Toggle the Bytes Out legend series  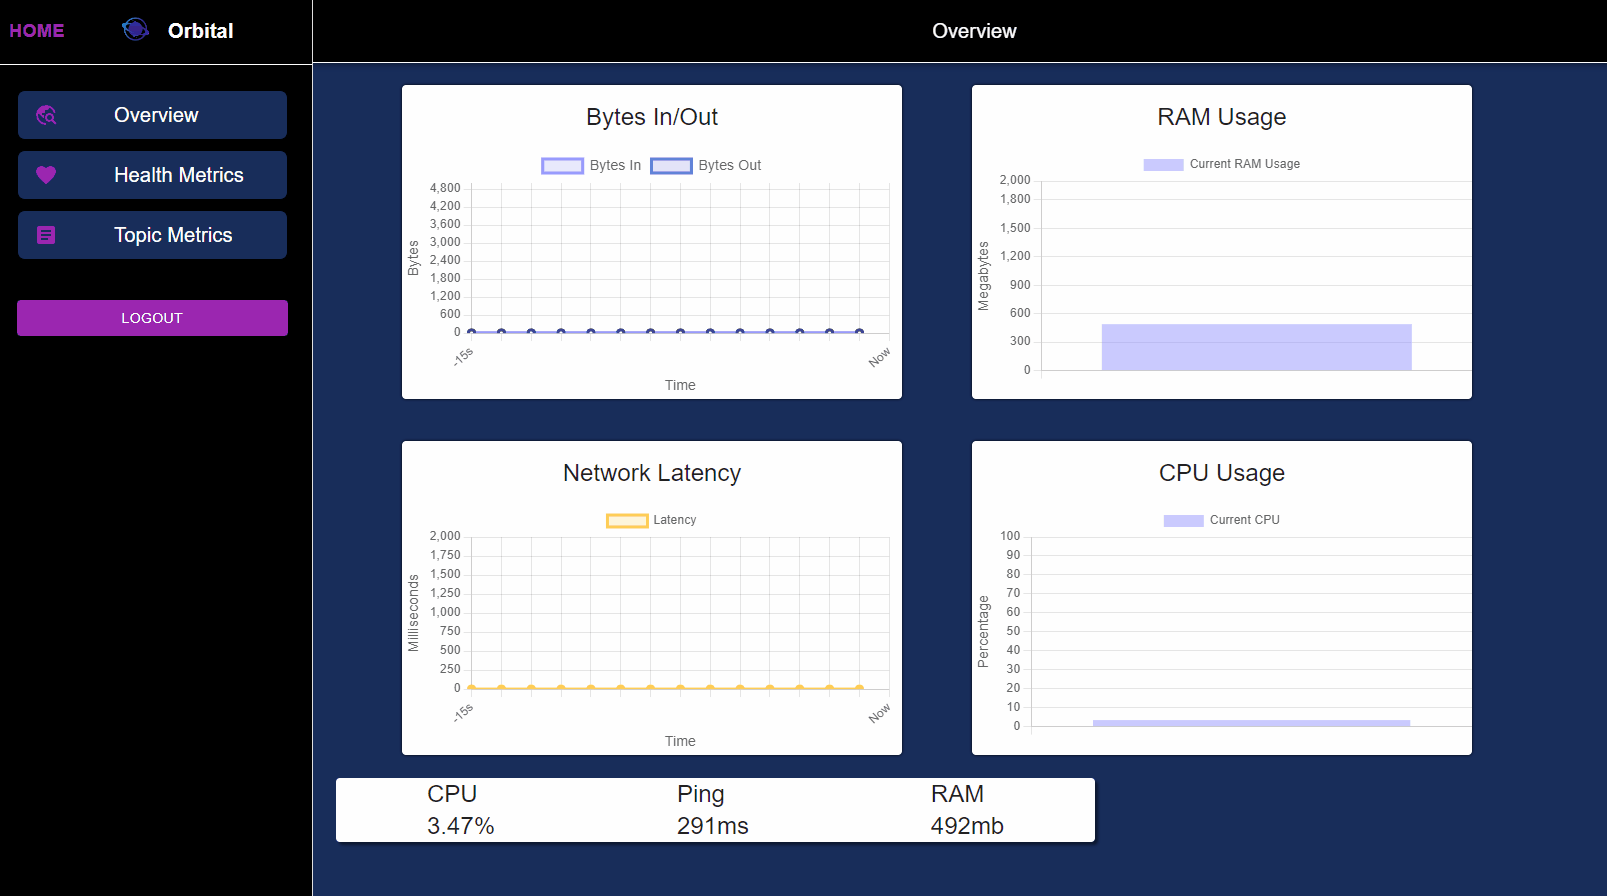click(x=706, y=165)
